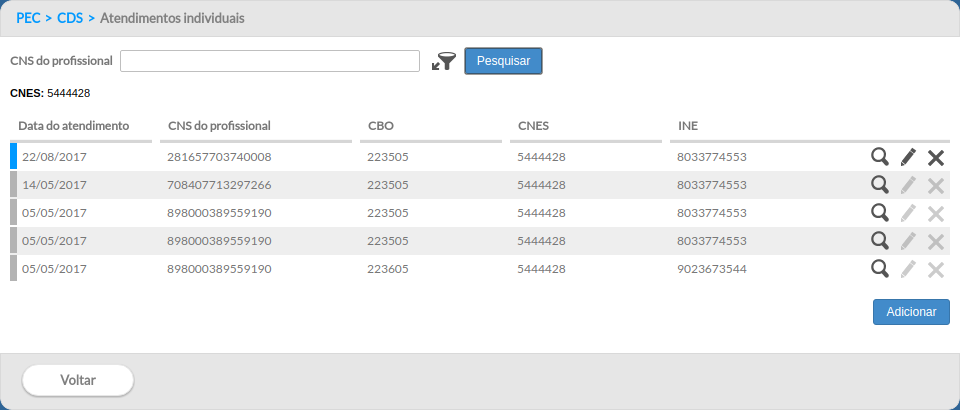Viewport: 960px width, 410px height.
Task: Delete the 22/08/2017 record
Action: click(x=936, y=158)
